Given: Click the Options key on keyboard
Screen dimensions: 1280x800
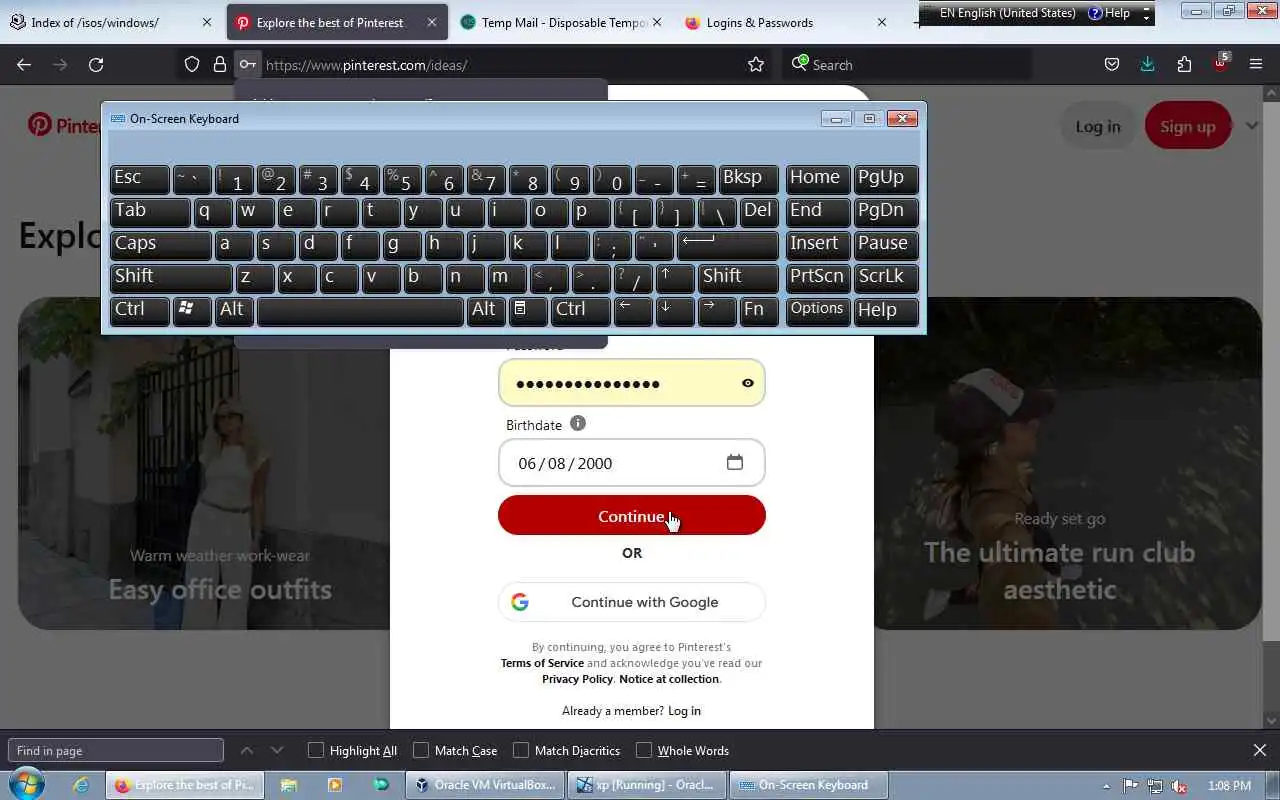Looking at the screenshot, I should pos(818,311).
